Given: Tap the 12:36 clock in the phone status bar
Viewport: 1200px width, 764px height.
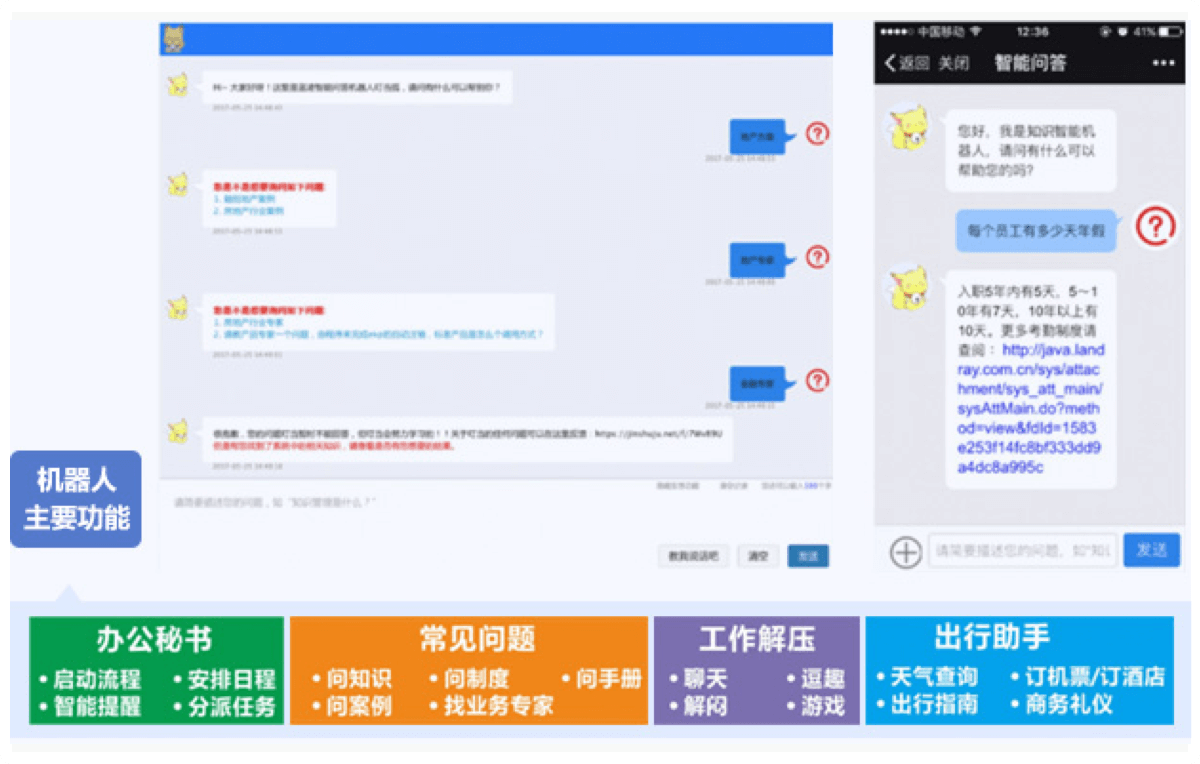Looking at the screenshot, I should tap(1033, 32).
